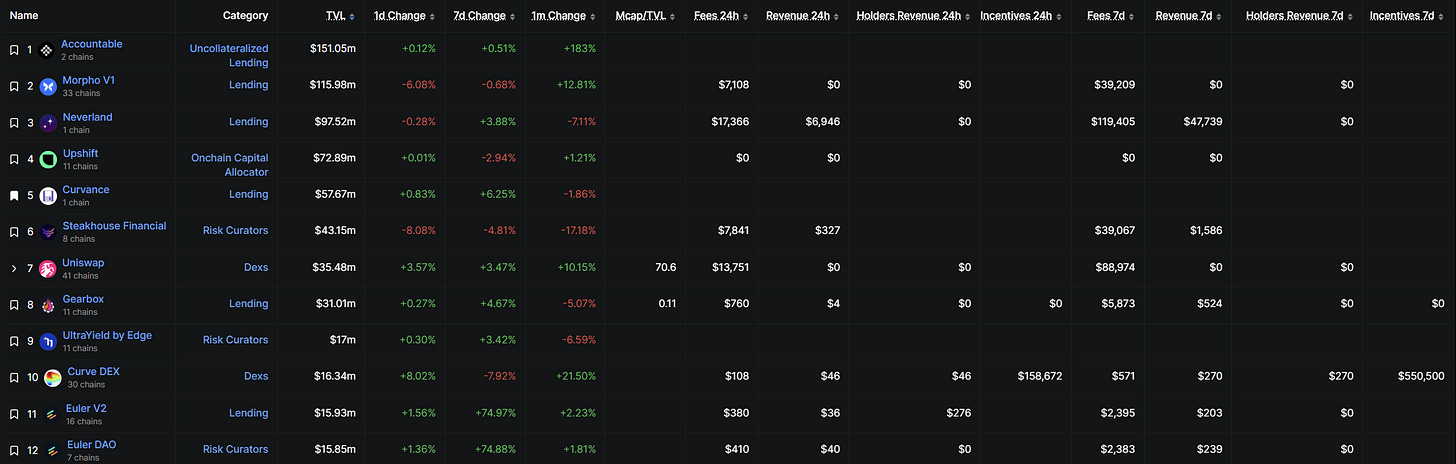The height and width of the screenshot is (464, 1456).
Task: Open the Curvance protocol link
Action: tap(86, 189)
